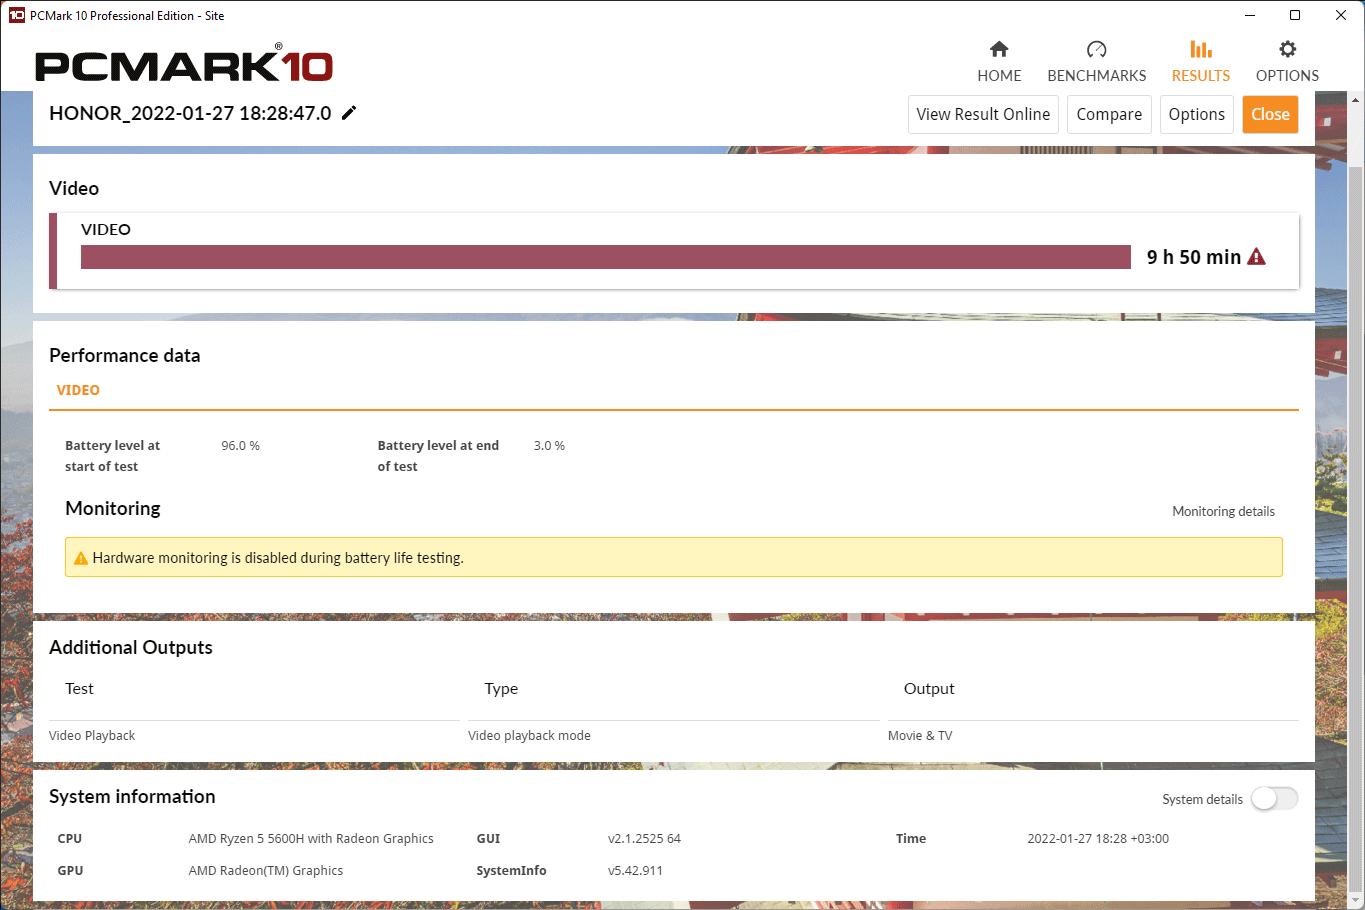
Task: Click the PCMark 10 title bar app icon
Action: coord(16,15)
